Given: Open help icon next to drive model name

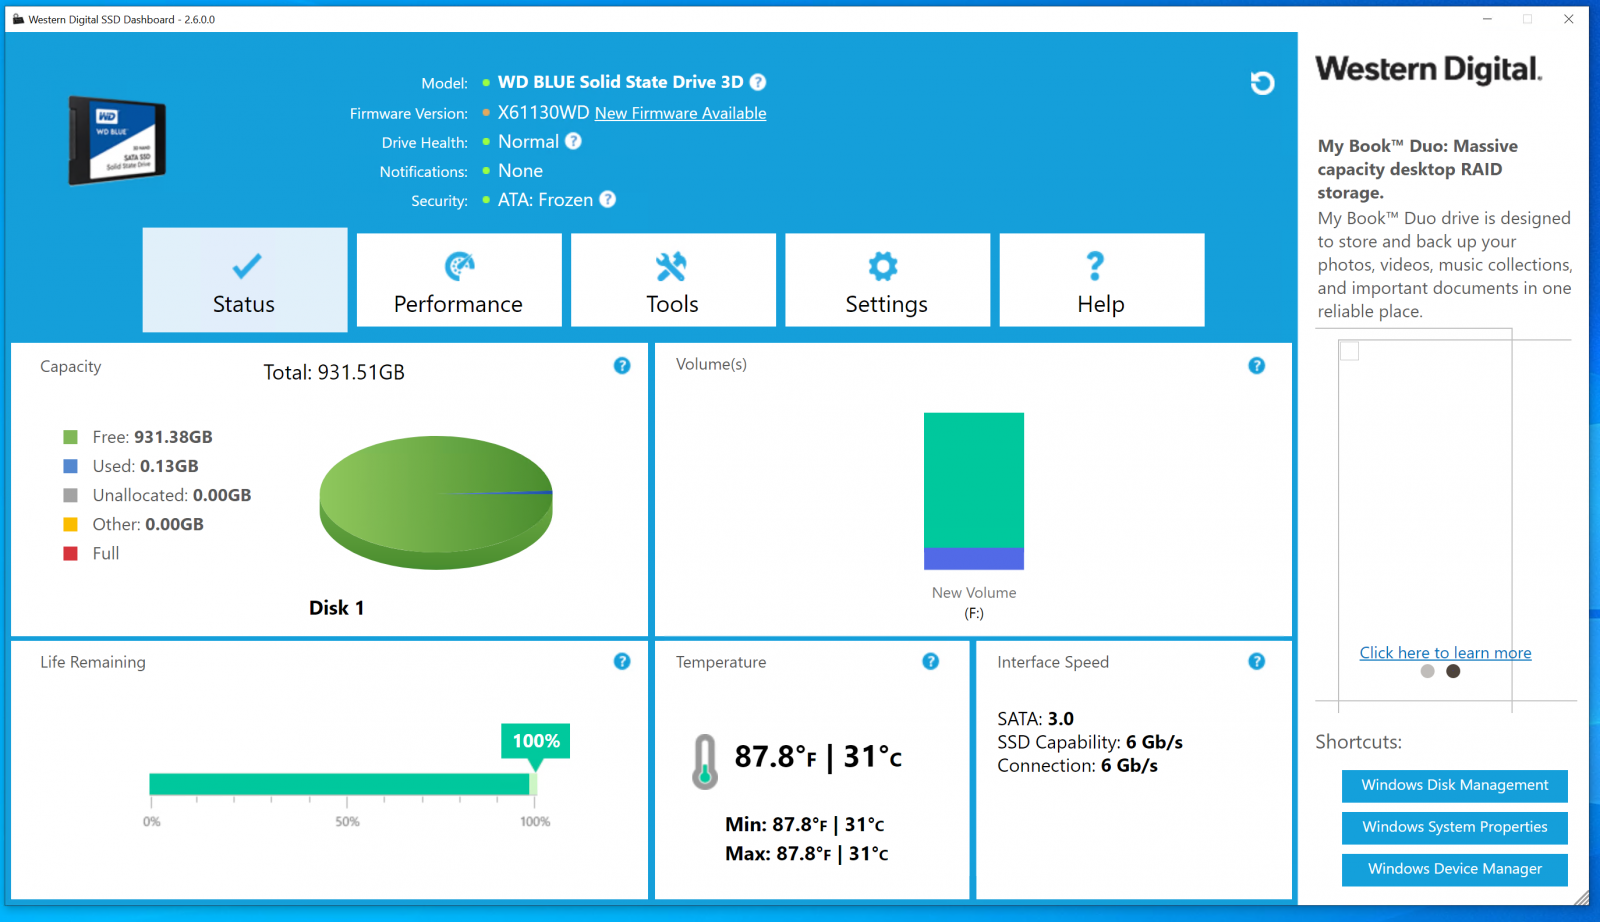Looking at the screenshot, I should click(x=758, y=82).
